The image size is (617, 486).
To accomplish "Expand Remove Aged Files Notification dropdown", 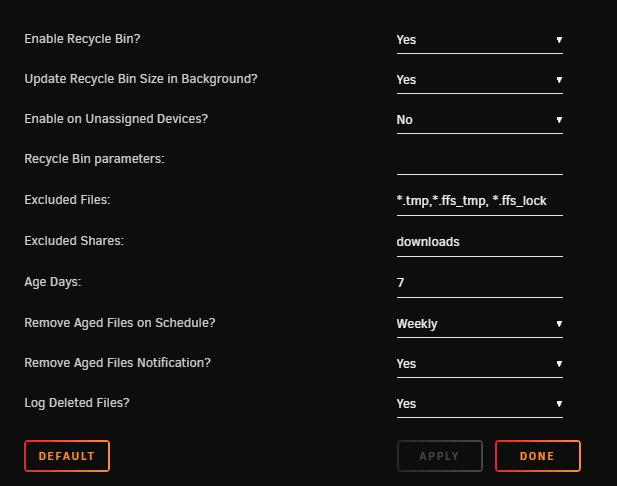I will click(x=480, y=364).
